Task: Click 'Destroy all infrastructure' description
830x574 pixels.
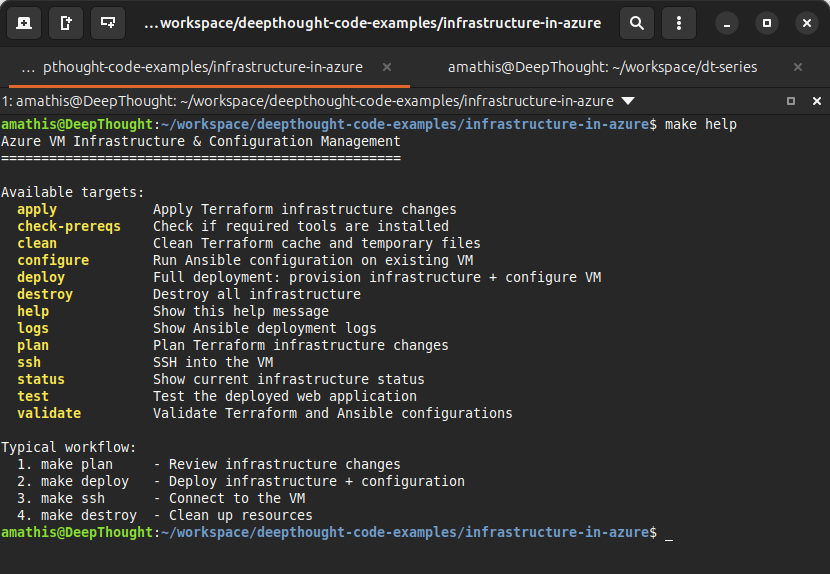Action: (x=257, y=294)
